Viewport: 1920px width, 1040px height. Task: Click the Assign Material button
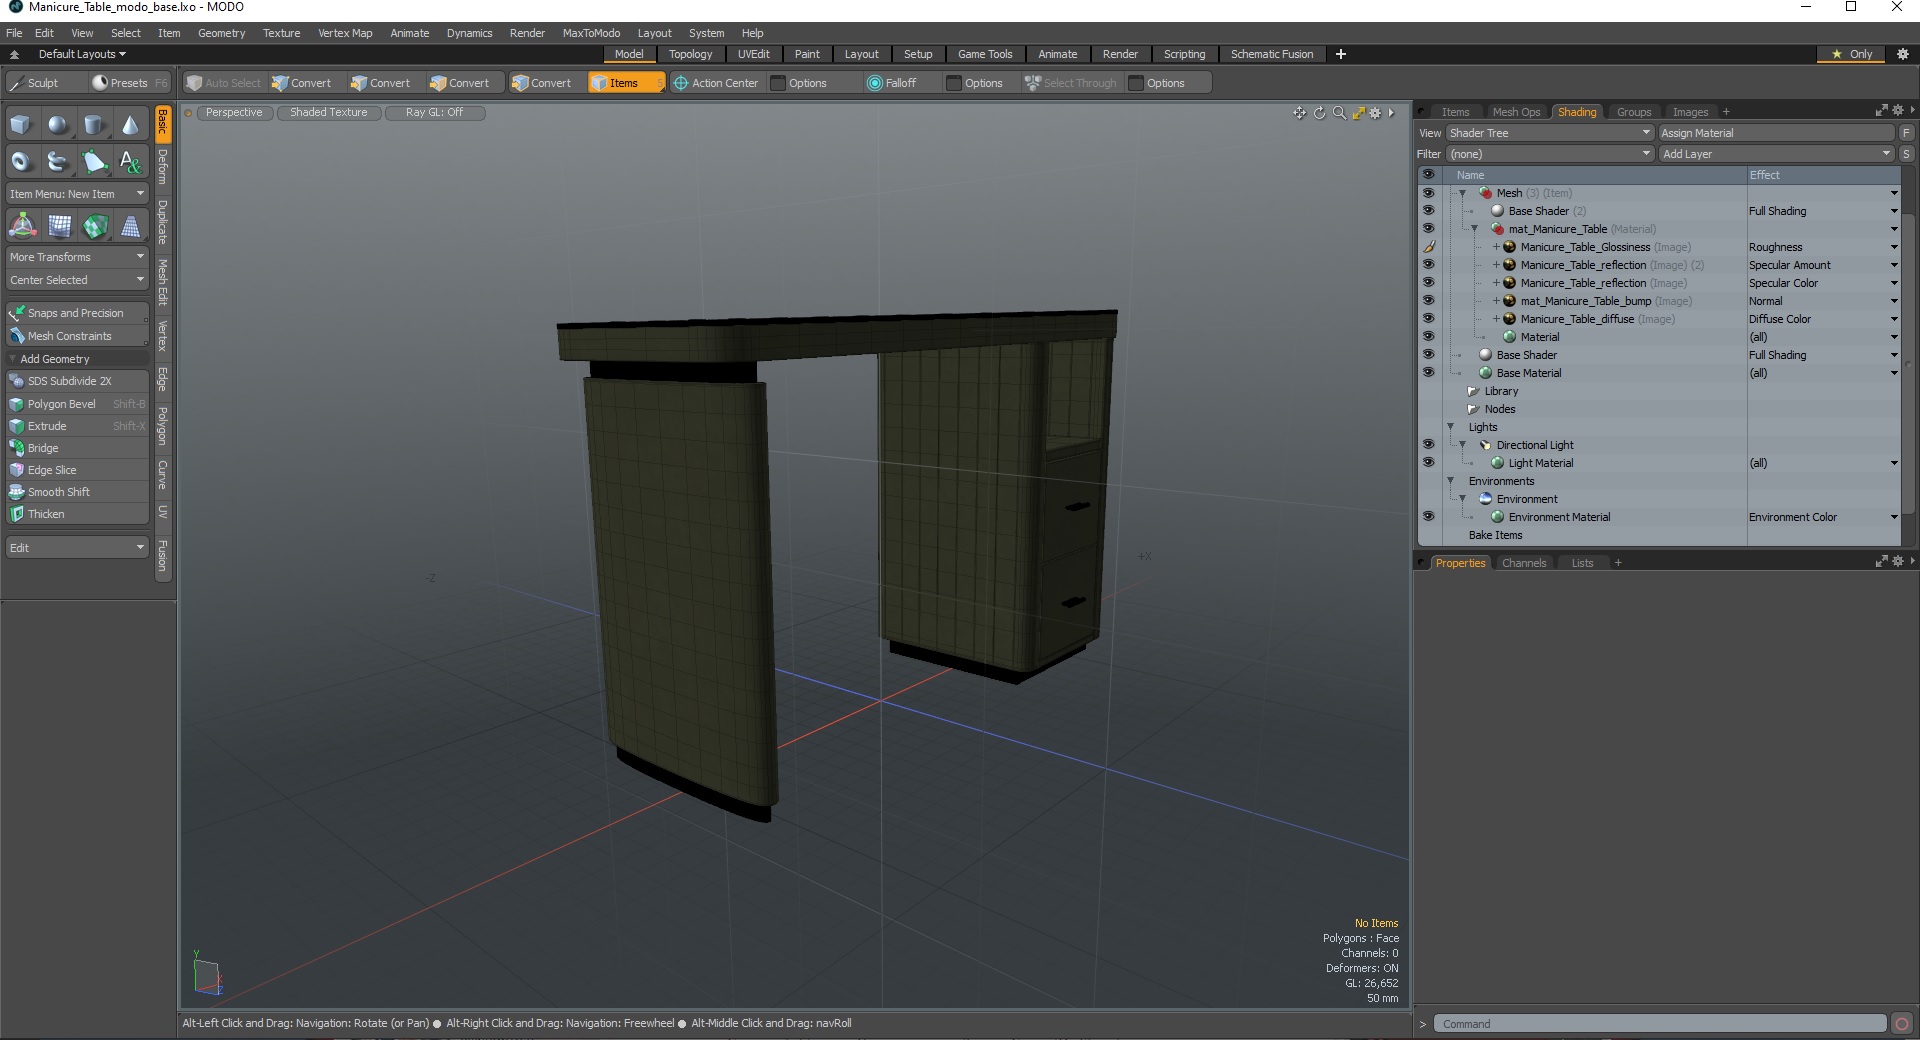1776,133
